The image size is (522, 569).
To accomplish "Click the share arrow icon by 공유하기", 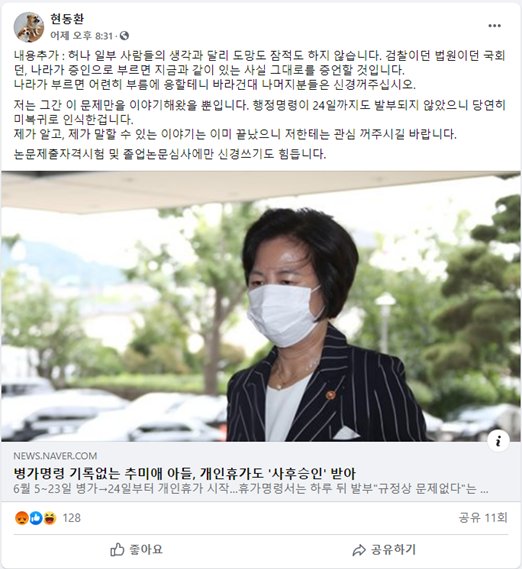I will tap(359, 550).
